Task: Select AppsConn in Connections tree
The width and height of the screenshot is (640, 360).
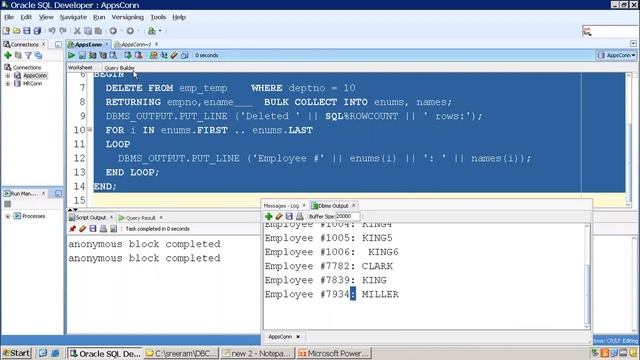Action: pos(35,76)
